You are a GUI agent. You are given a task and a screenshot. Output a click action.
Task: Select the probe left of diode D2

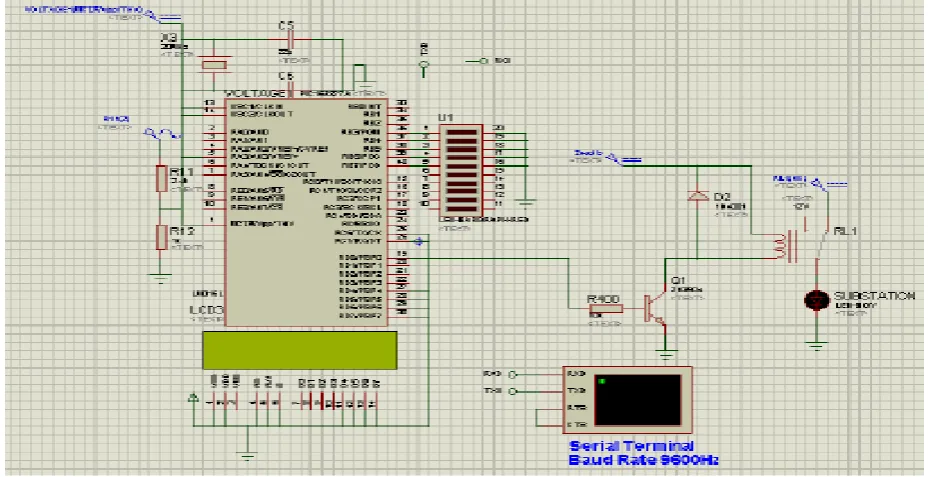pyautogui.click(x=623, y=159)
